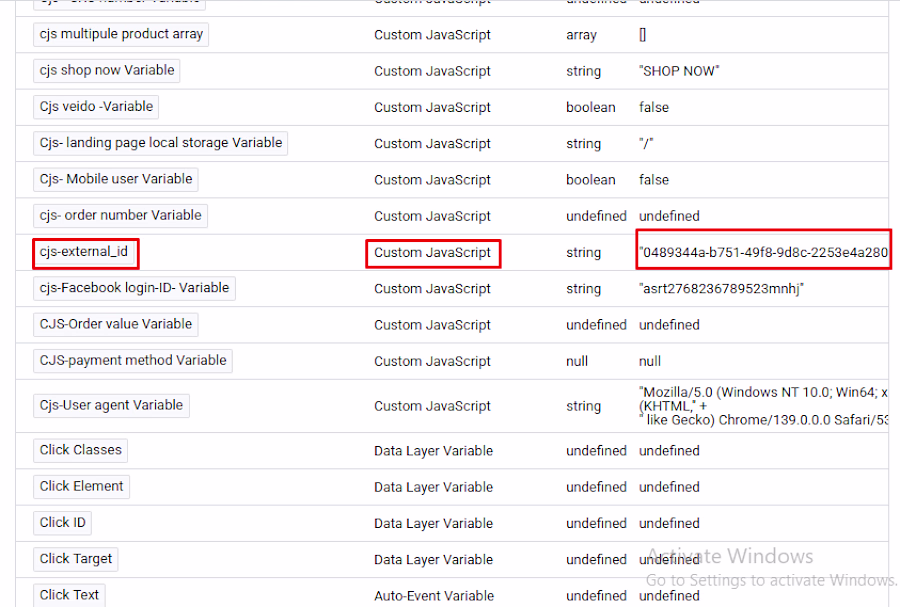This screenshot has height=607, width=900.
Task: Open the Click Classes variable
Action: (x=80, y=450)
